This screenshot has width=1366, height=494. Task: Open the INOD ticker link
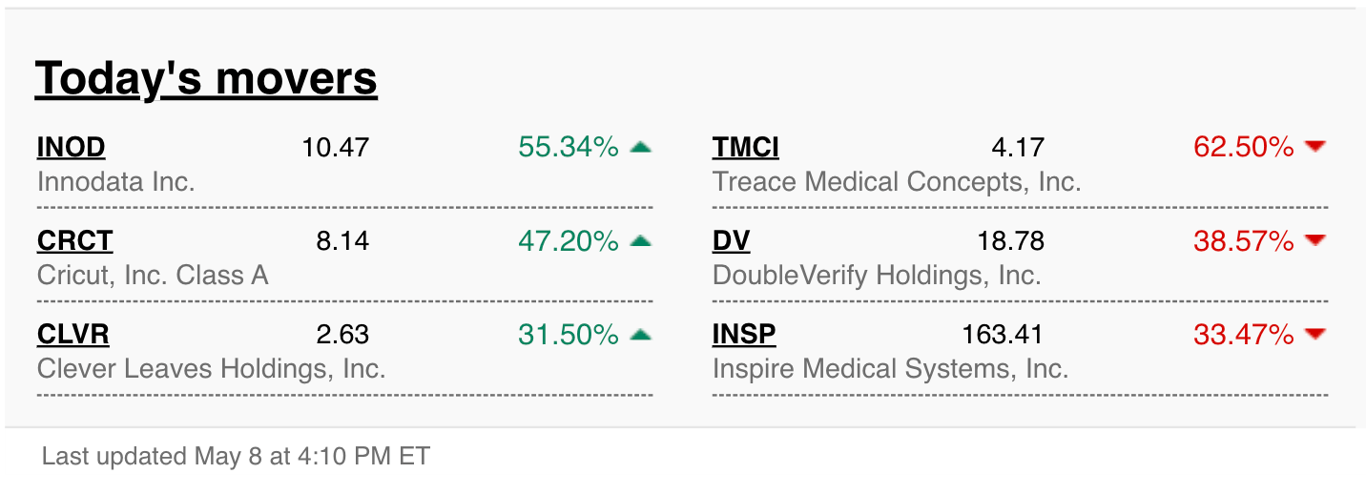(x=71, y=148)
